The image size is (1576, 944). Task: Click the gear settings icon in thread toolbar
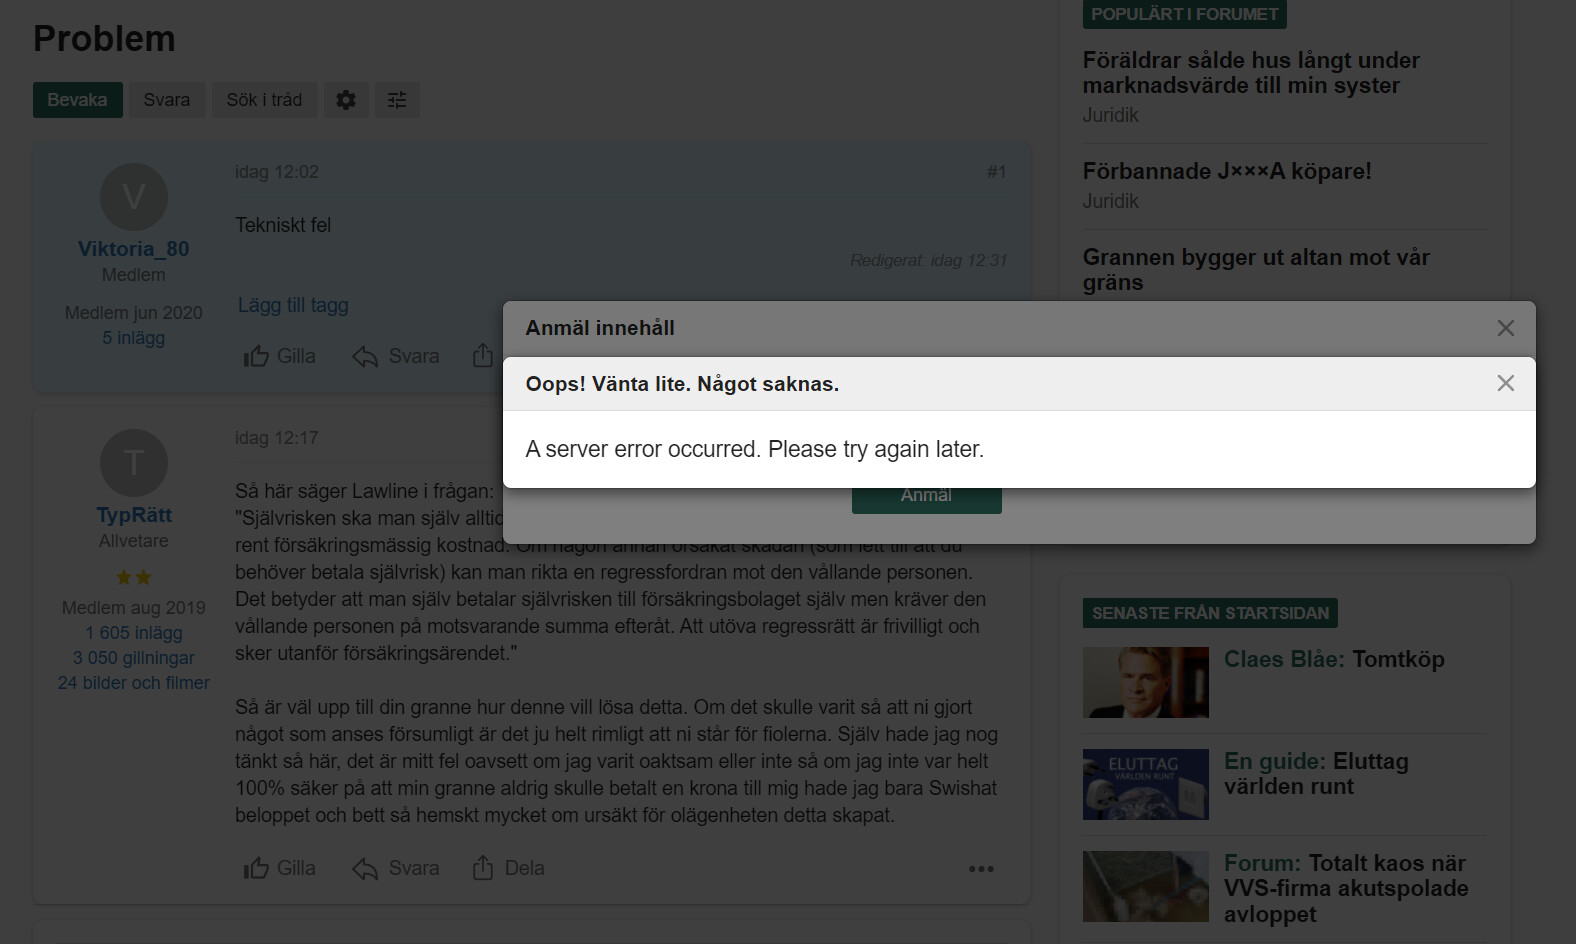pos(346,100)
